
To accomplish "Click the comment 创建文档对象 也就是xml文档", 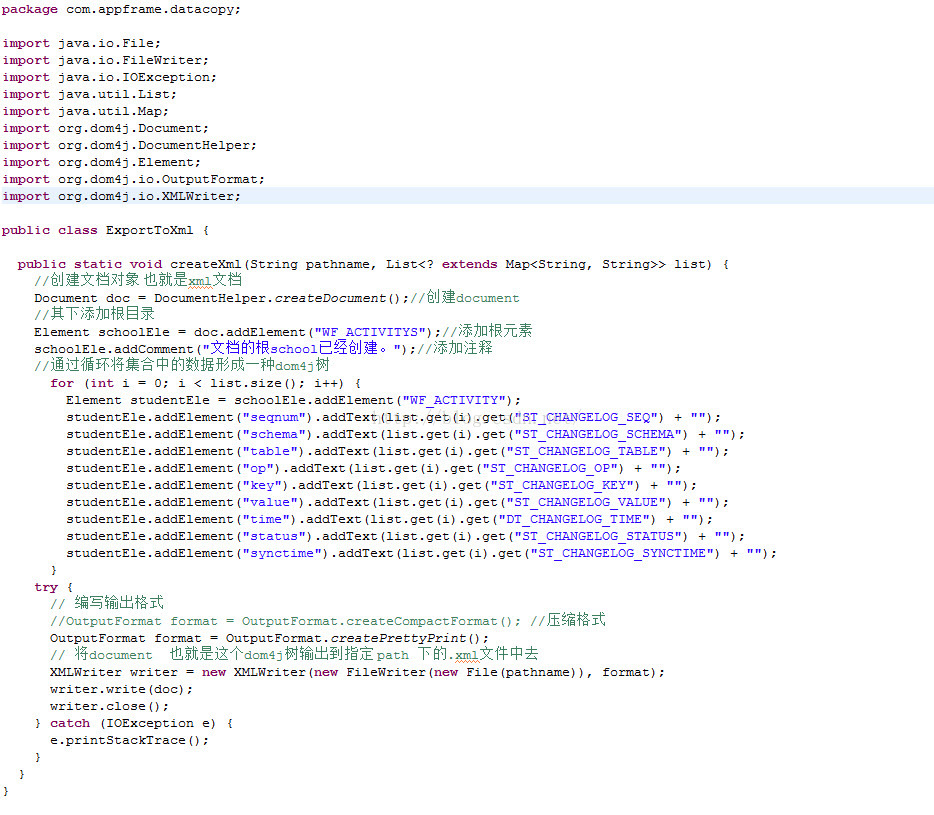I will [138, 280].
